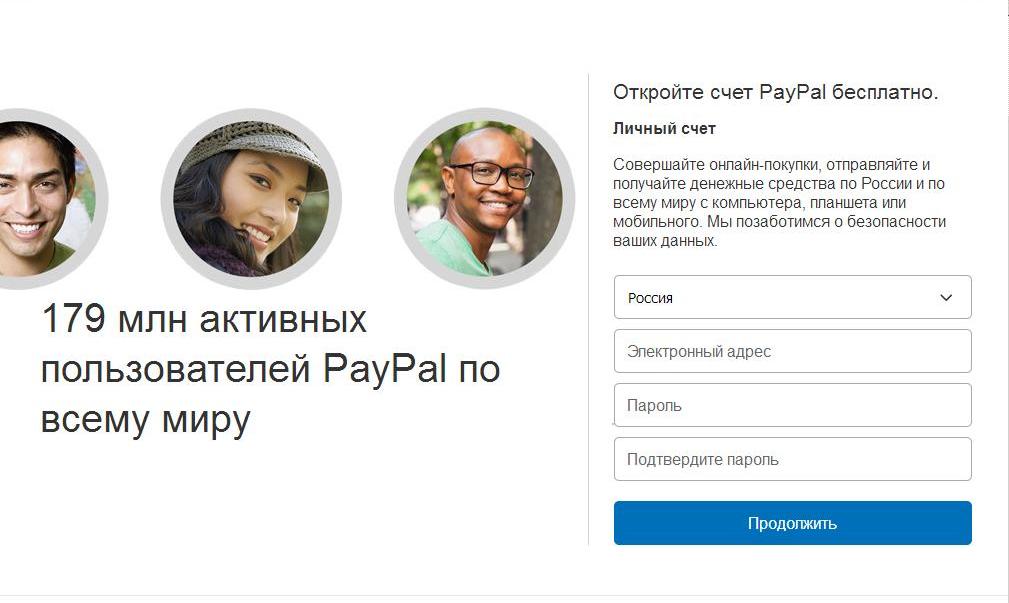
Task: Click the пользователей PayPal по headline line
Action: tap(270, 370)
